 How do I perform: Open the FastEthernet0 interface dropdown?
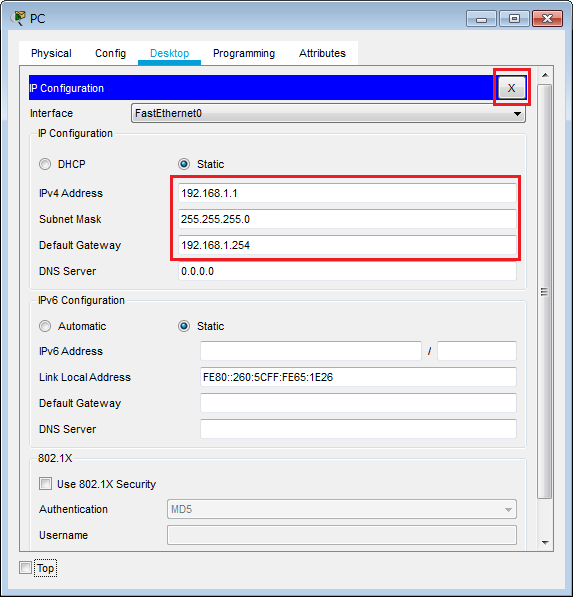[x=328, y=113]
